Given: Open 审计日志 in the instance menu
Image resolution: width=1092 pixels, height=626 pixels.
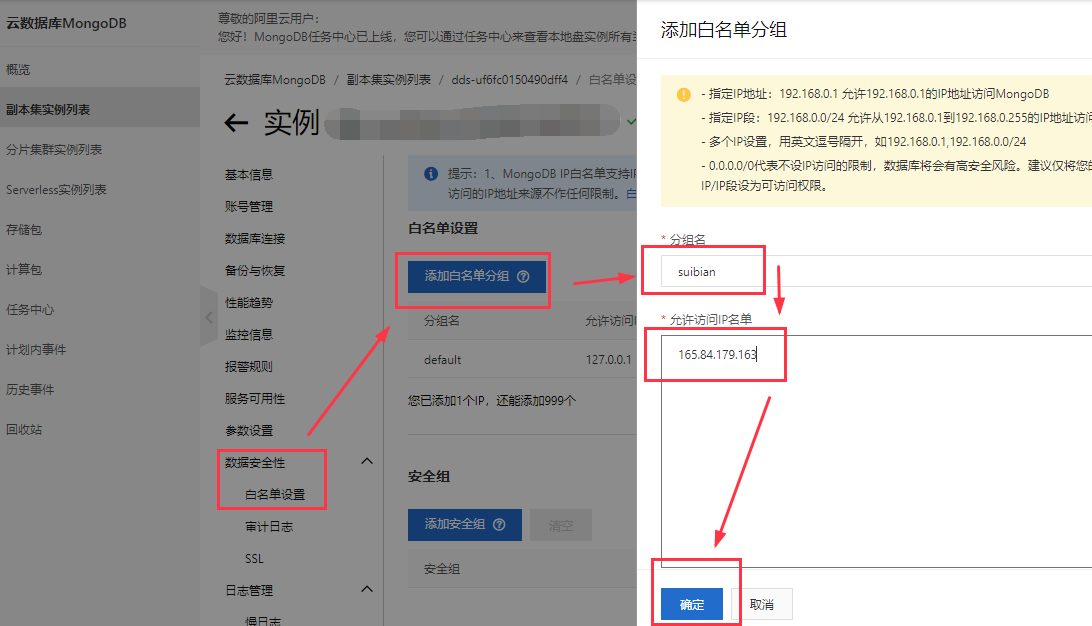Looking at the screenshot, I should [x=269, y=526].
